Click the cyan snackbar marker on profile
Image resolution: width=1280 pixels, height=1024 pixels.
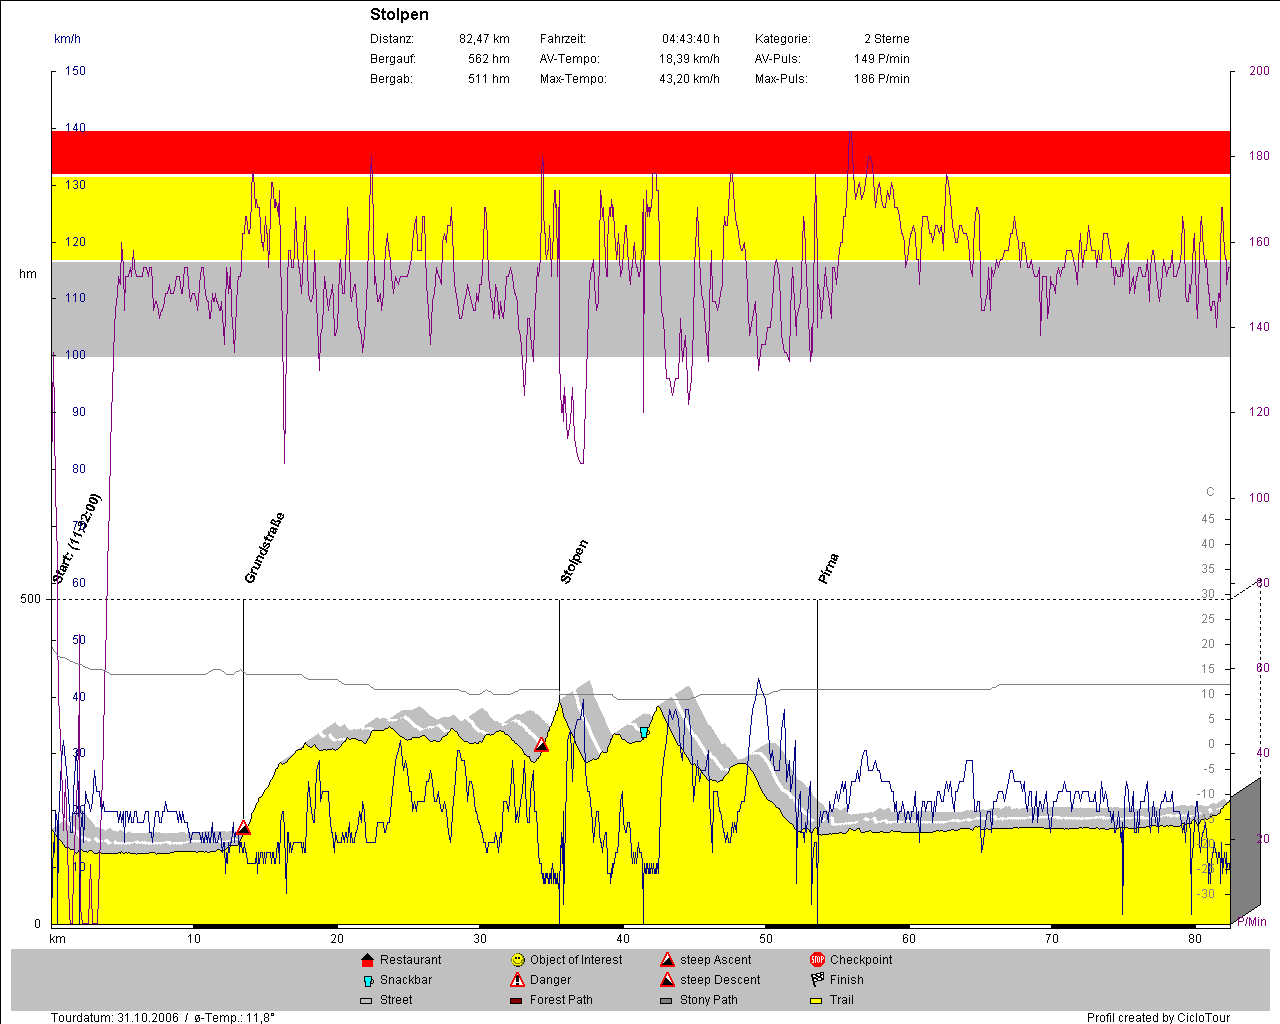pyautogui.click(x=644, y=733)
